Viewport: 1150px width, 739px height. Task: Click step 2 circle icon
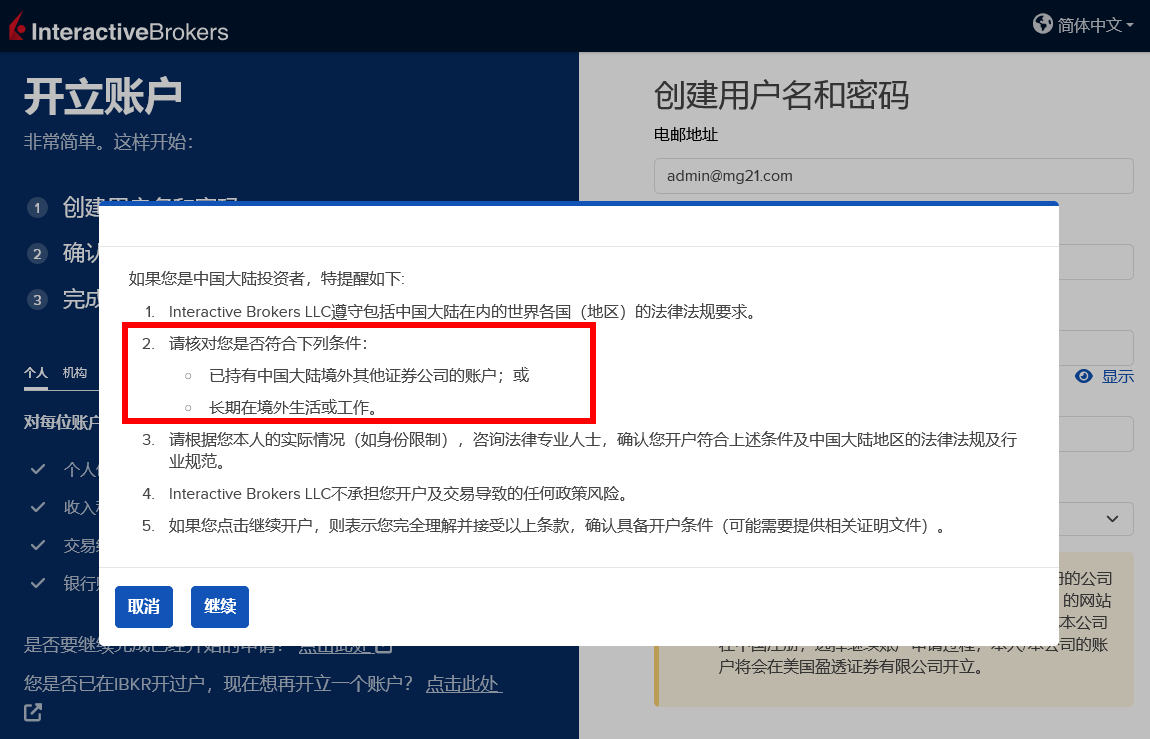37,254
